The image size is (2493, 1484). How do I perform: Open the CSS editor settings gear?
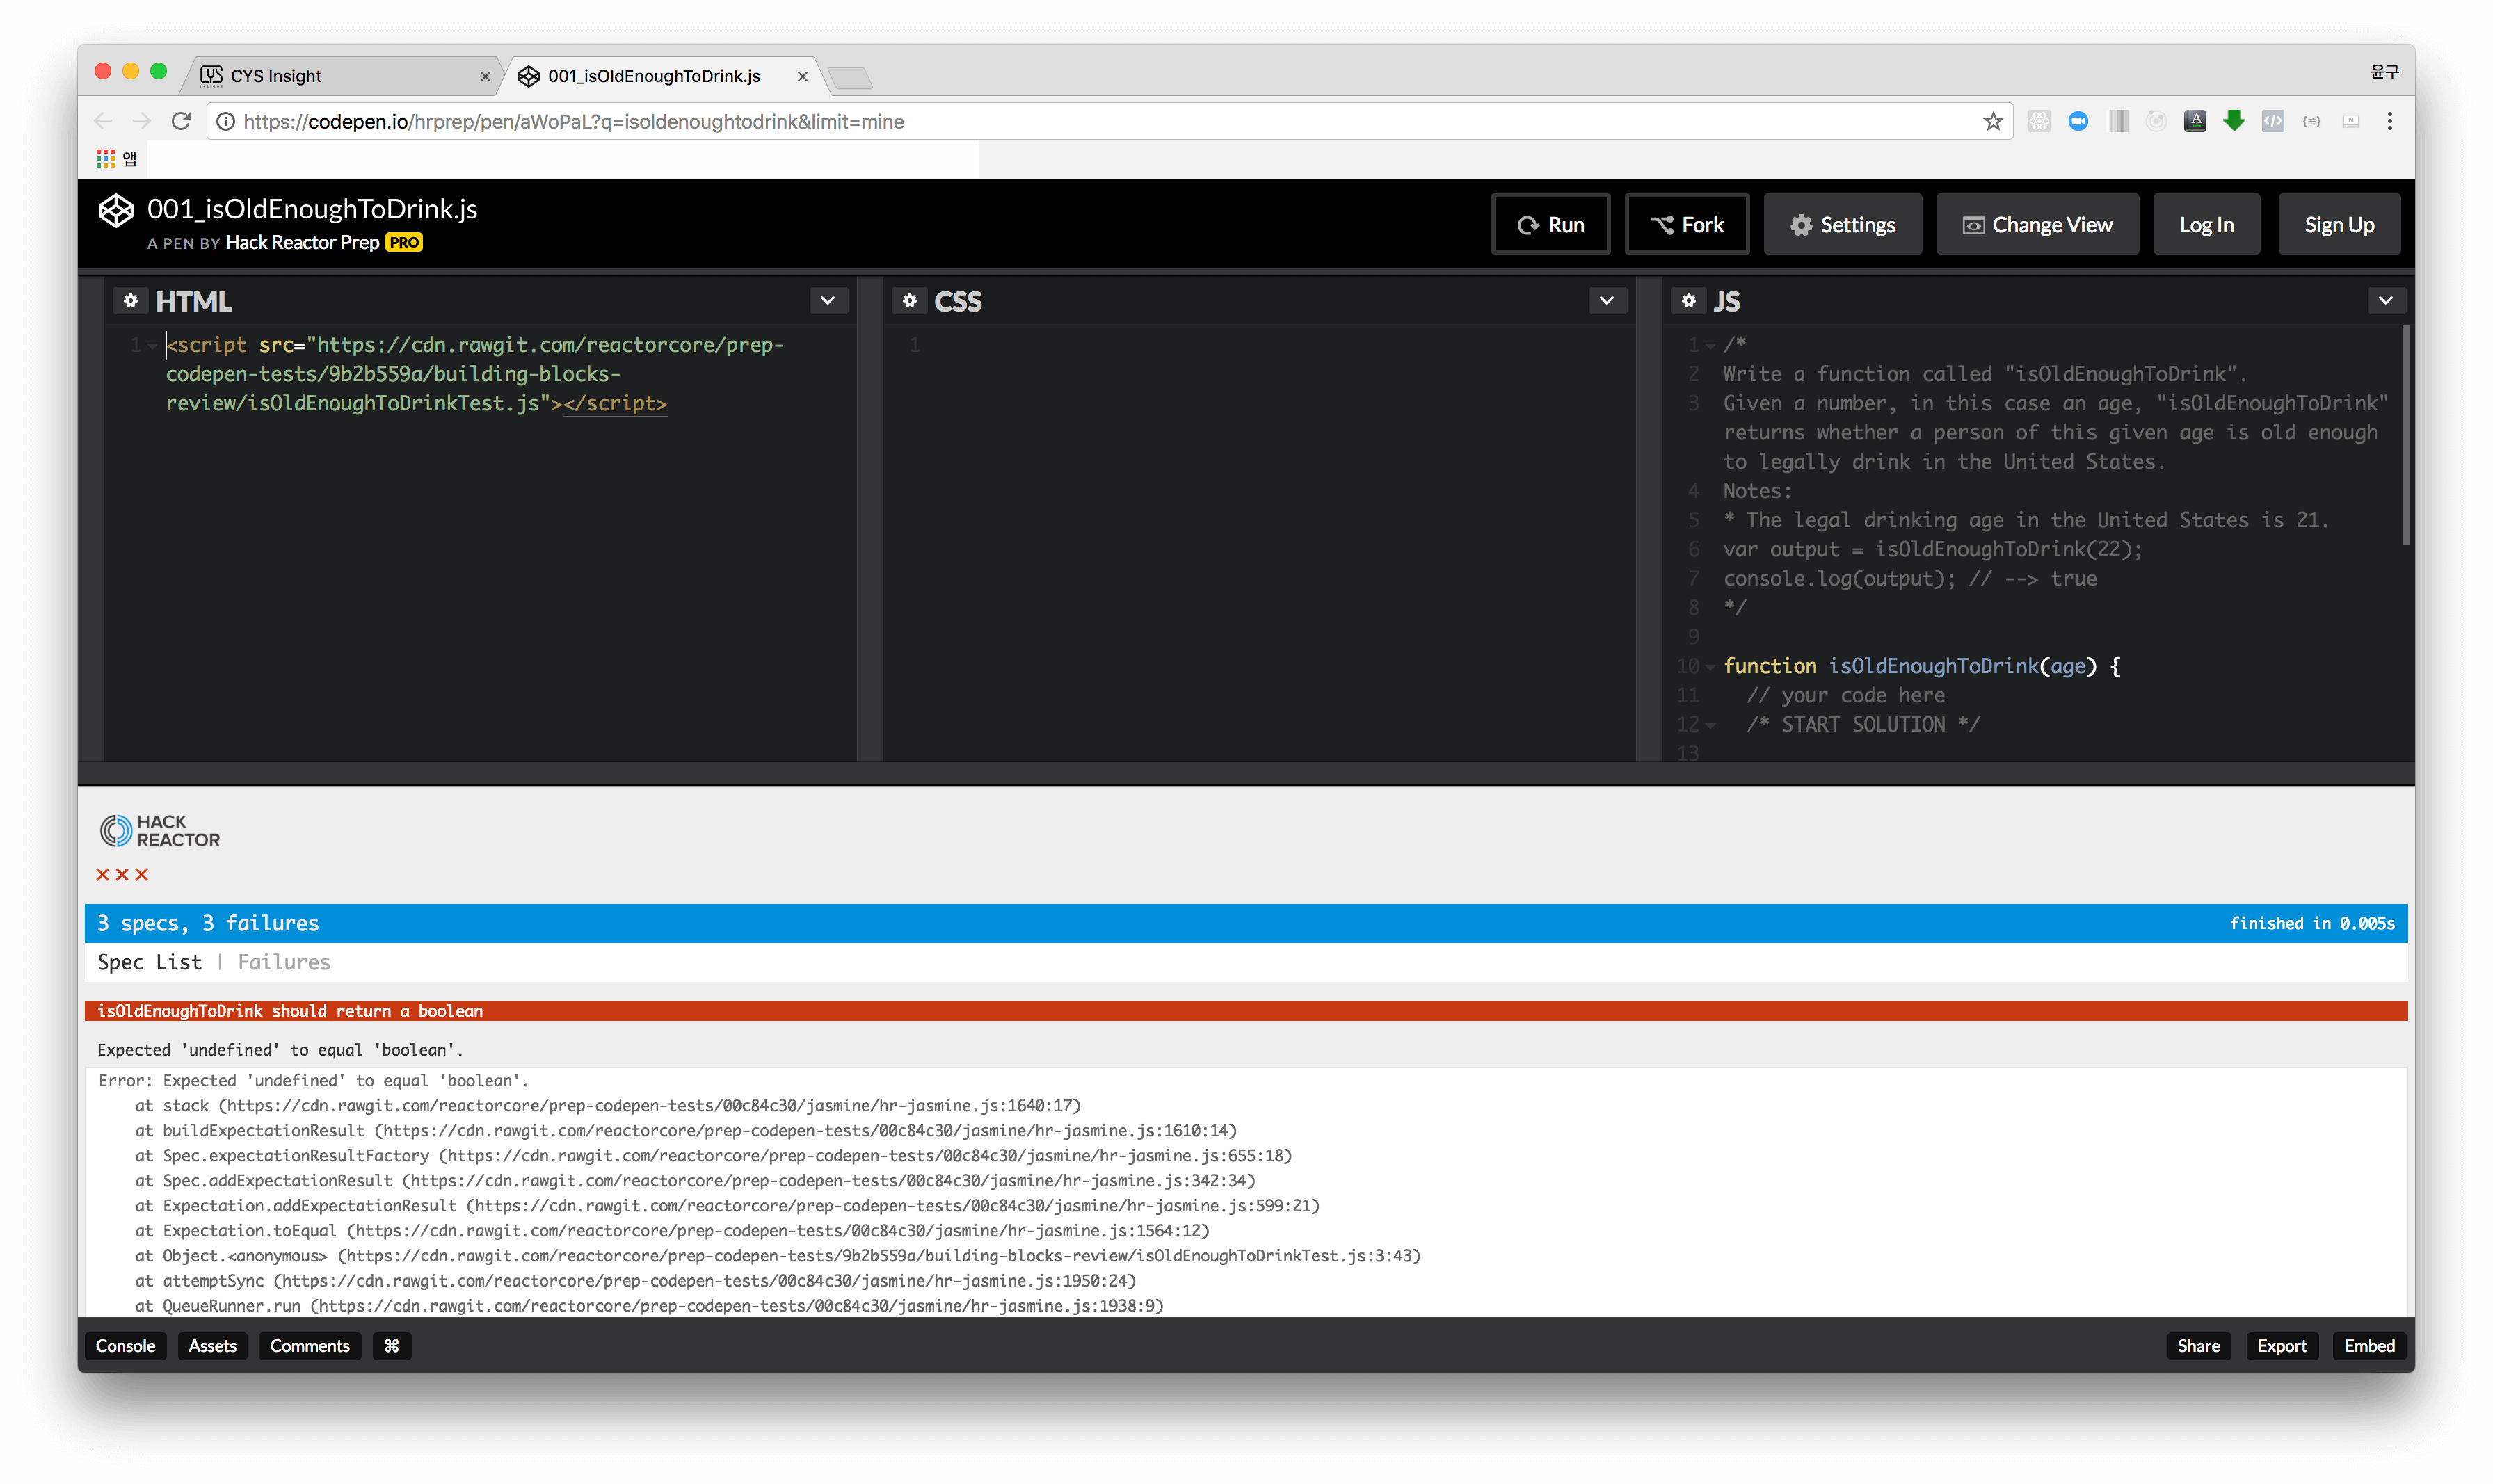909,301
